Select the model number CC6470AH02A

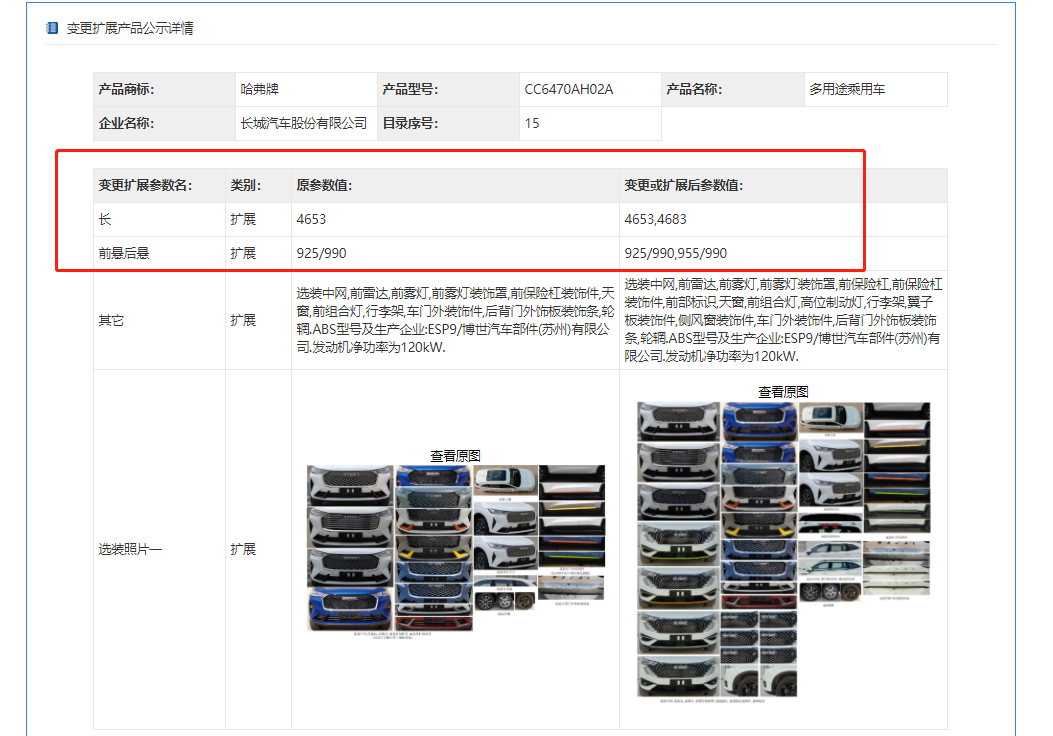[x=569, y=89]
